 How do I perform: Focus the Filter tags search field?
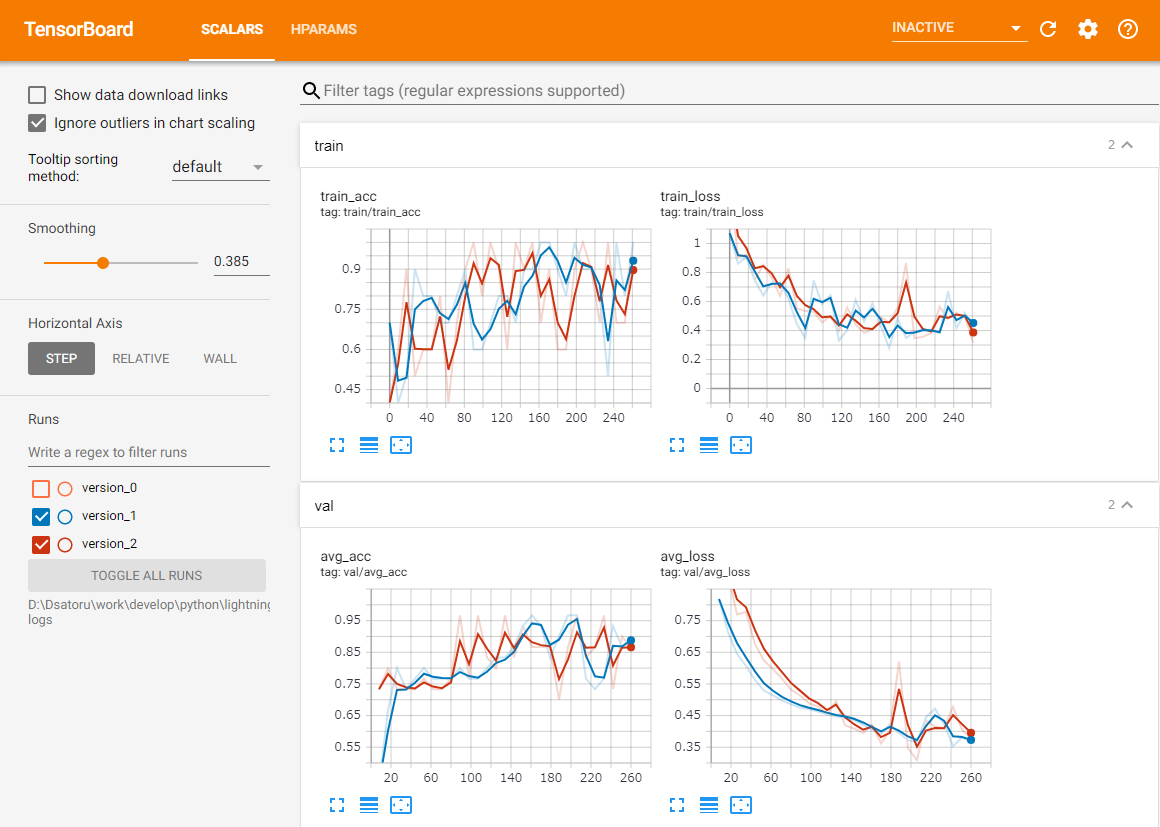(729, 91)
